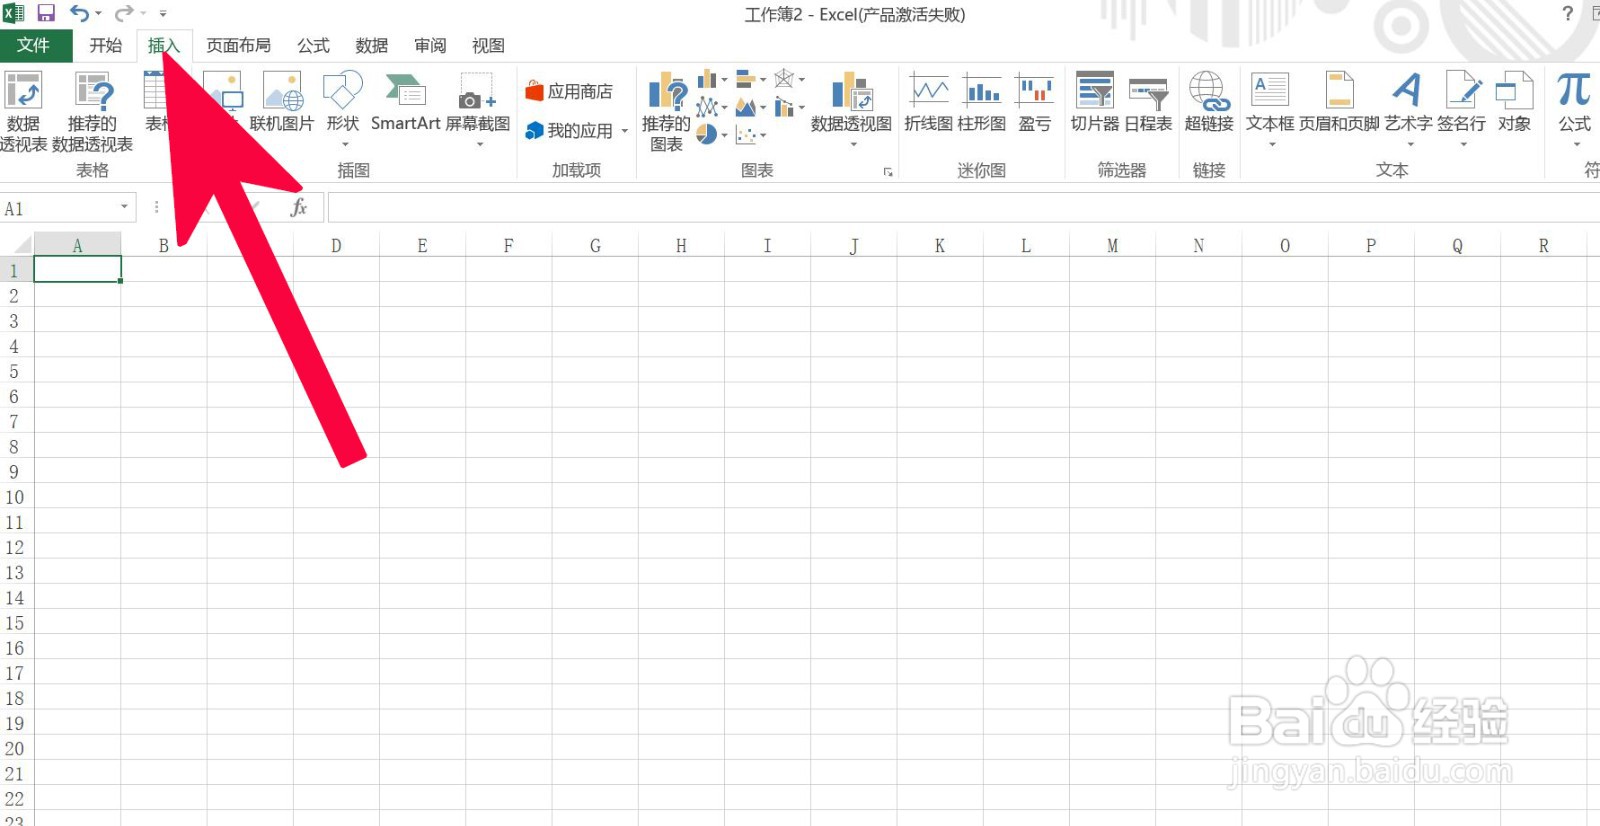The image size is (1600, 826).
Task: Select row 12 header
Action: (16, 547)
